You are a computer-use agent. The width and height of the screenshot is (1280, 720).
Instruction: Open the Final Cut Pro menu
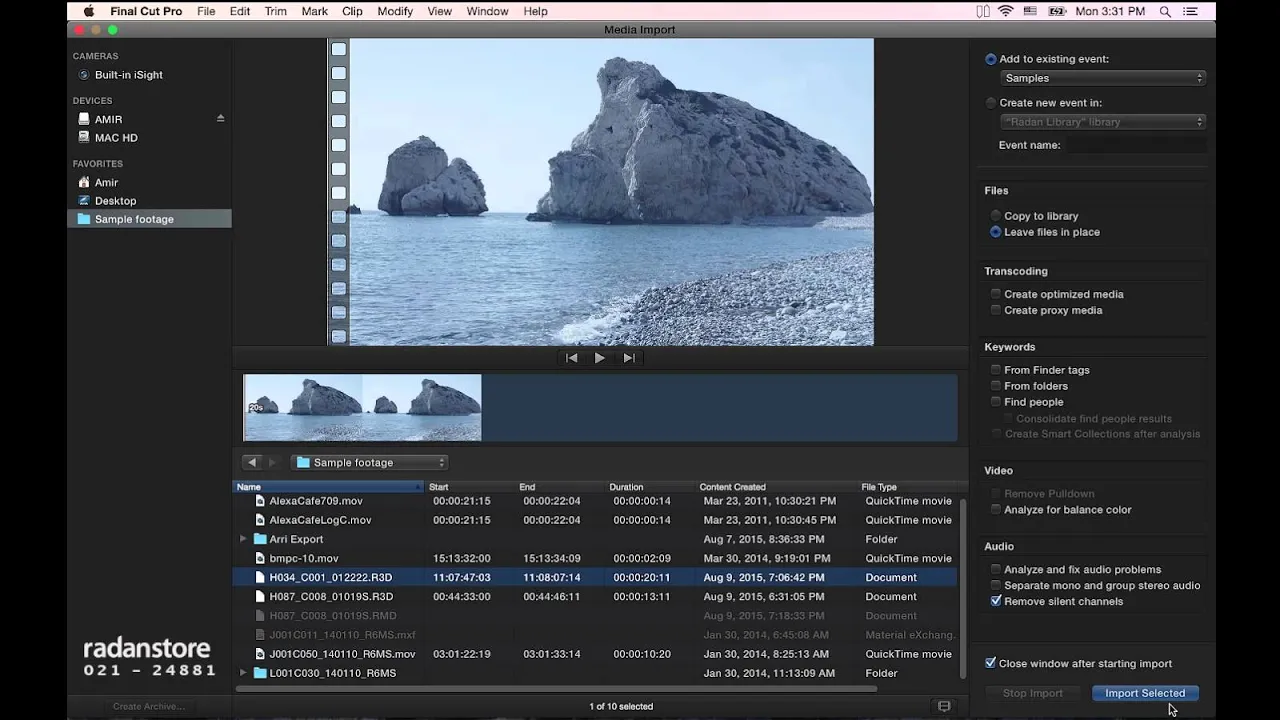point(145,11)
